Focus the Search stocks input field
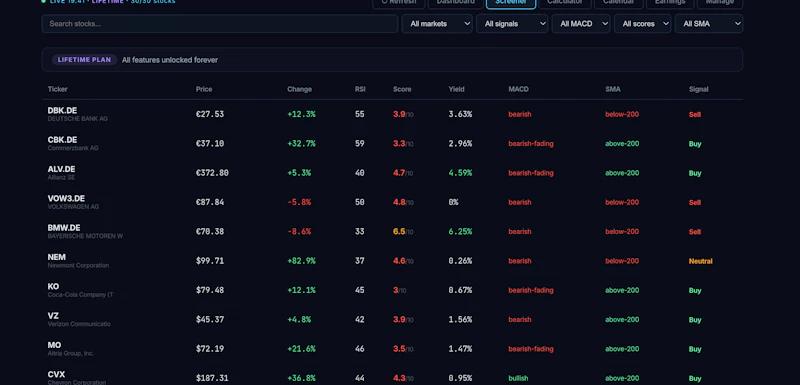800x385 pixels. pos(220,24)
